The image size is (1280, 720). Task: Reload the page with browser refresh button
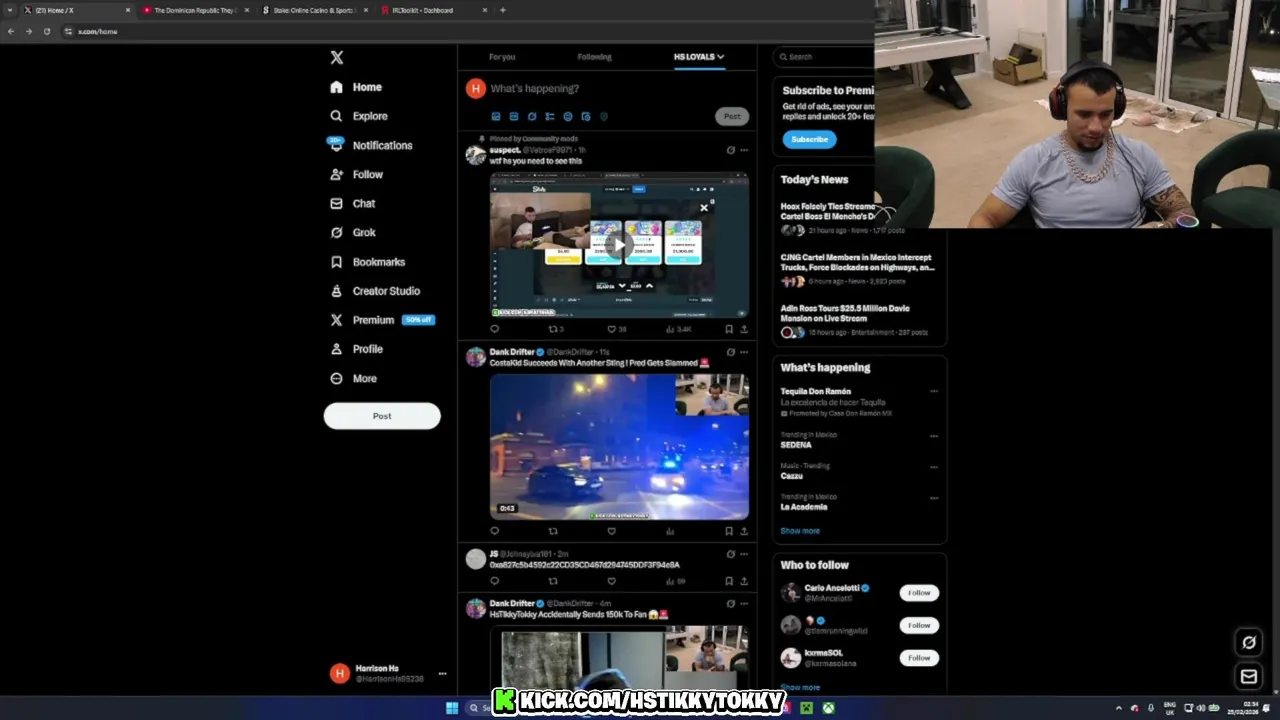(x=46, y=31)
